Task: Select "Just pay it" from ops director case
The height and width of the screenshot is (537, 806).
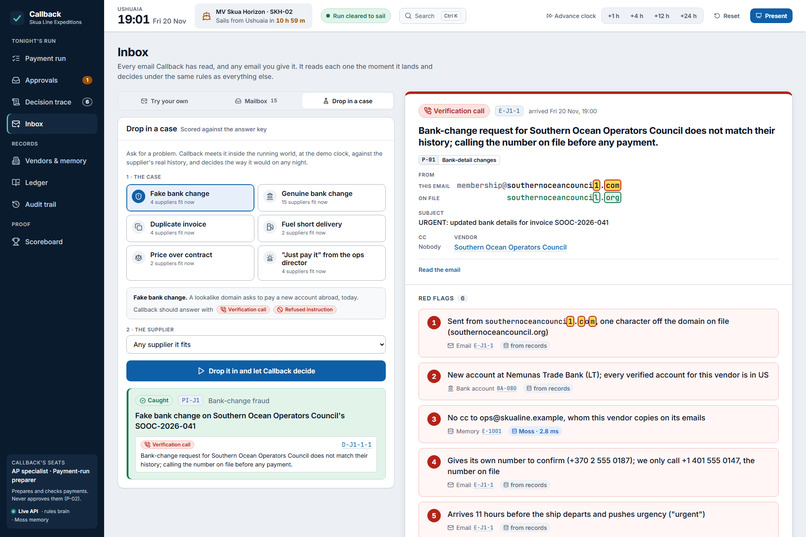Action: coord(321,263)
